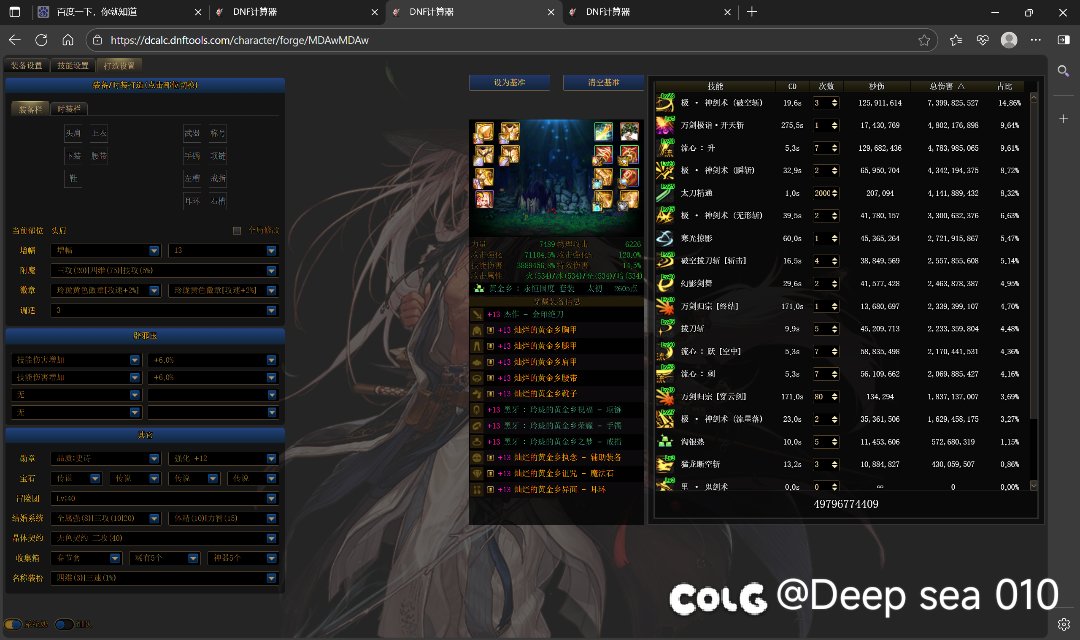Screen dimensions: 1080x640
Task: Switch to the 技能设置 tab
Action: click(73, 65)
